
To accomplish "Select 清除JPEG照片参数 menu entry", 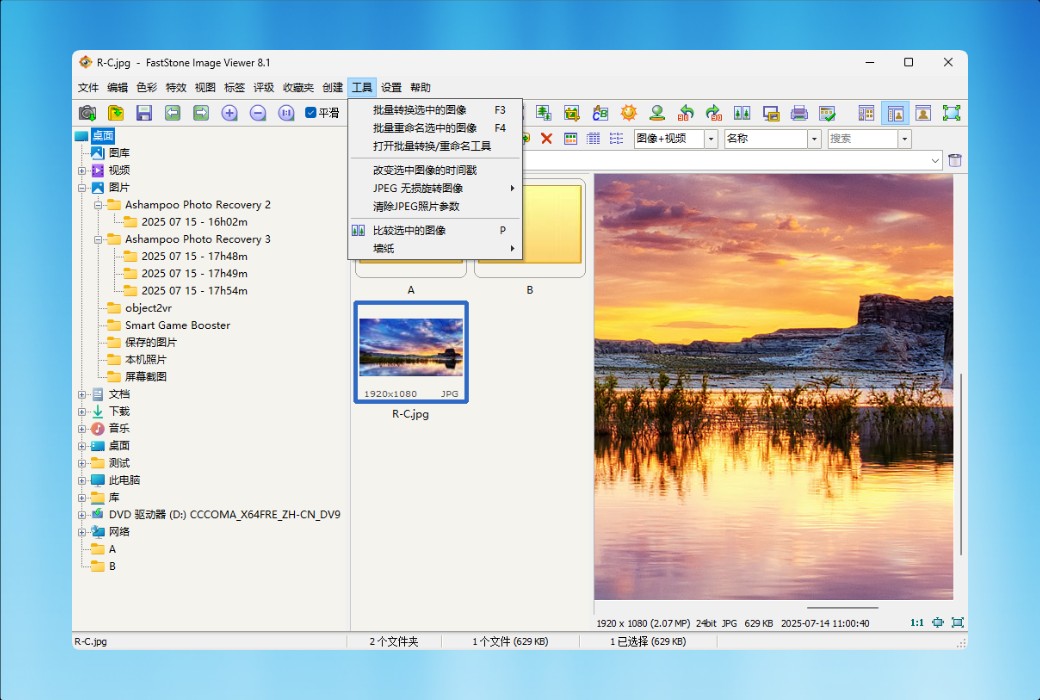I will point(436,206).
